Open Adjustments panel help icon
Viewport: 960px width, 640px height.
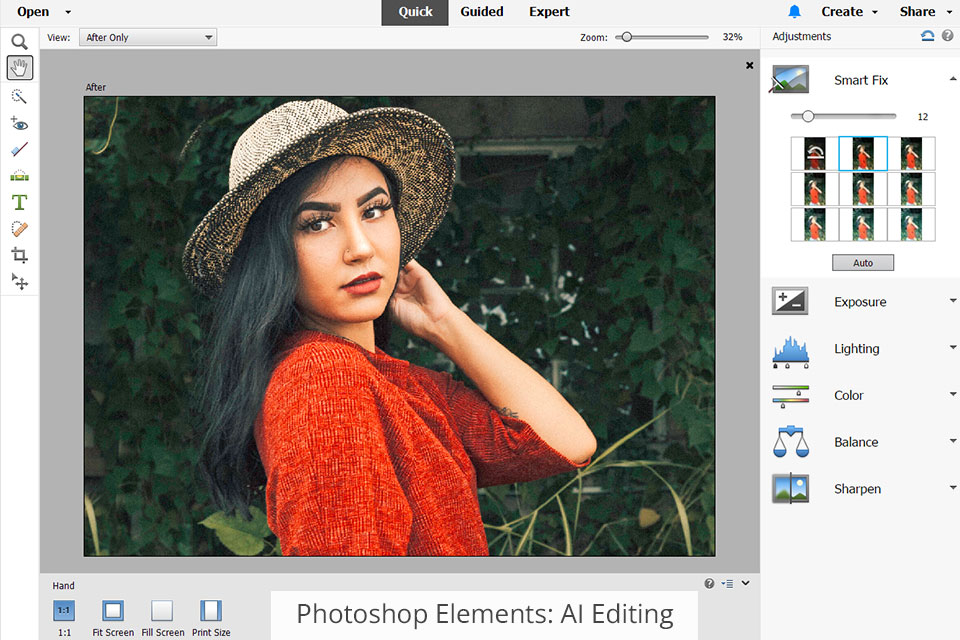(x=947, y=36)
